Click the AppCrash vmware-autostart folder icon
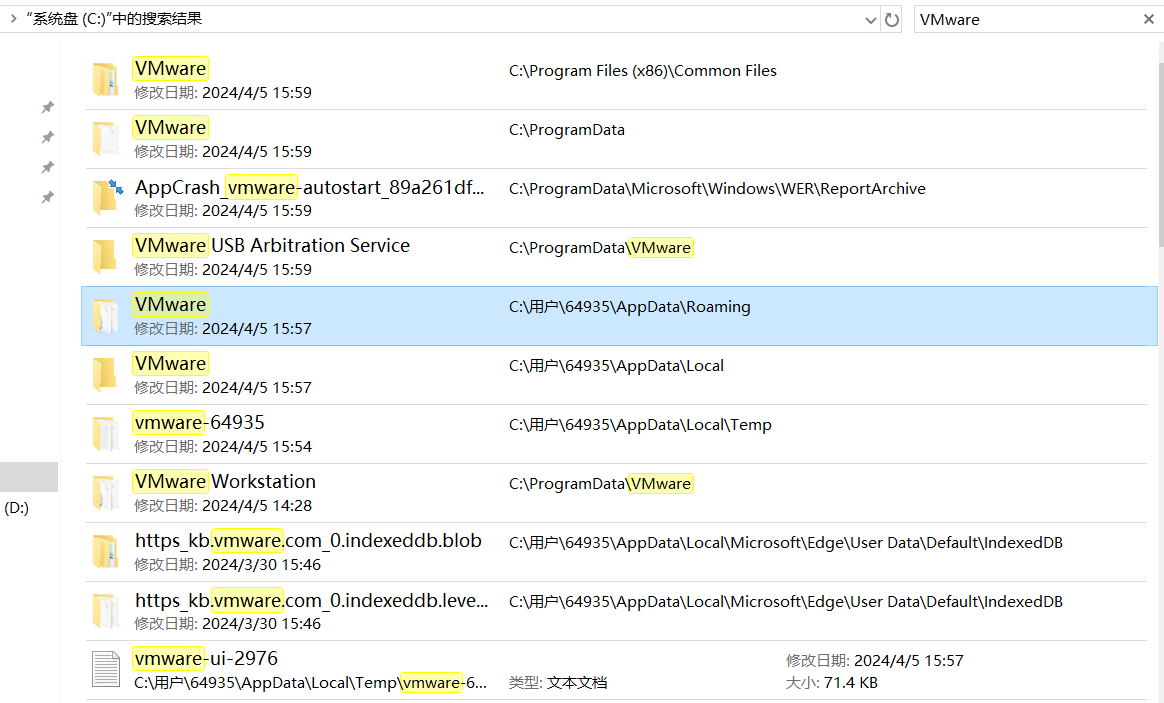 pyautogui.click(x=107, y=197)
